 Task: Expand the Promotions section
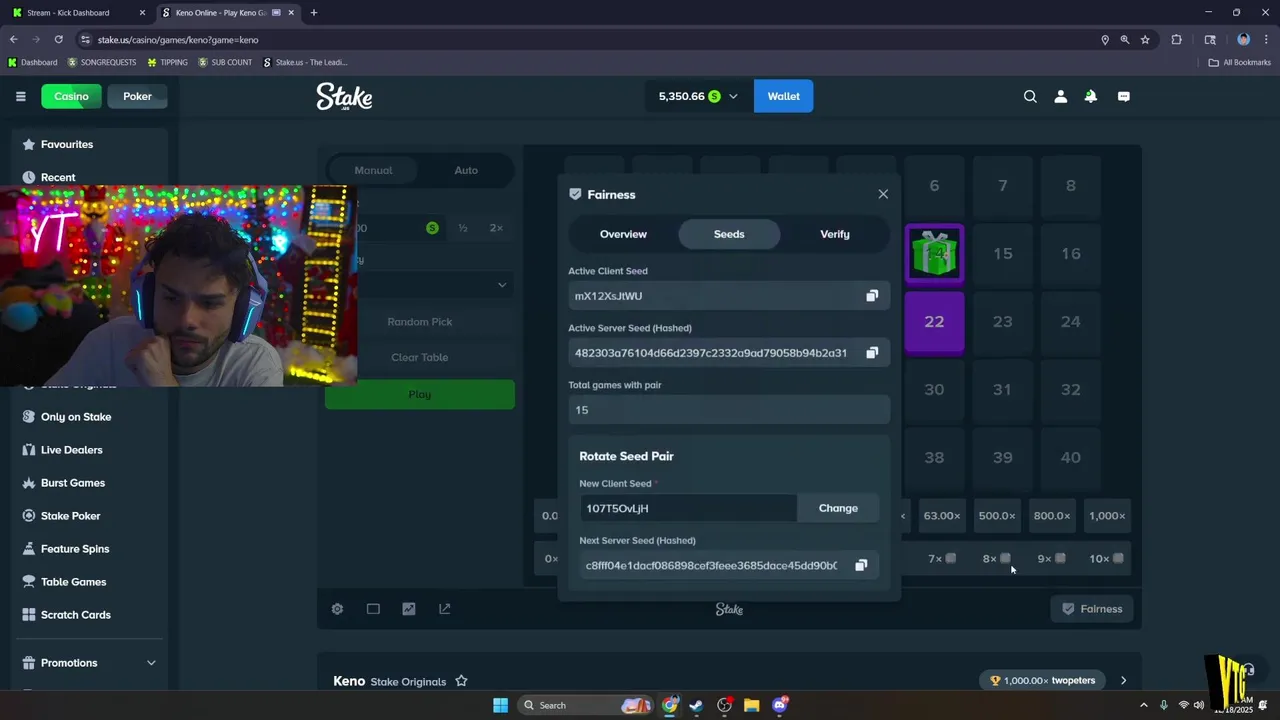pyautogui.click(x=151, y=663)
